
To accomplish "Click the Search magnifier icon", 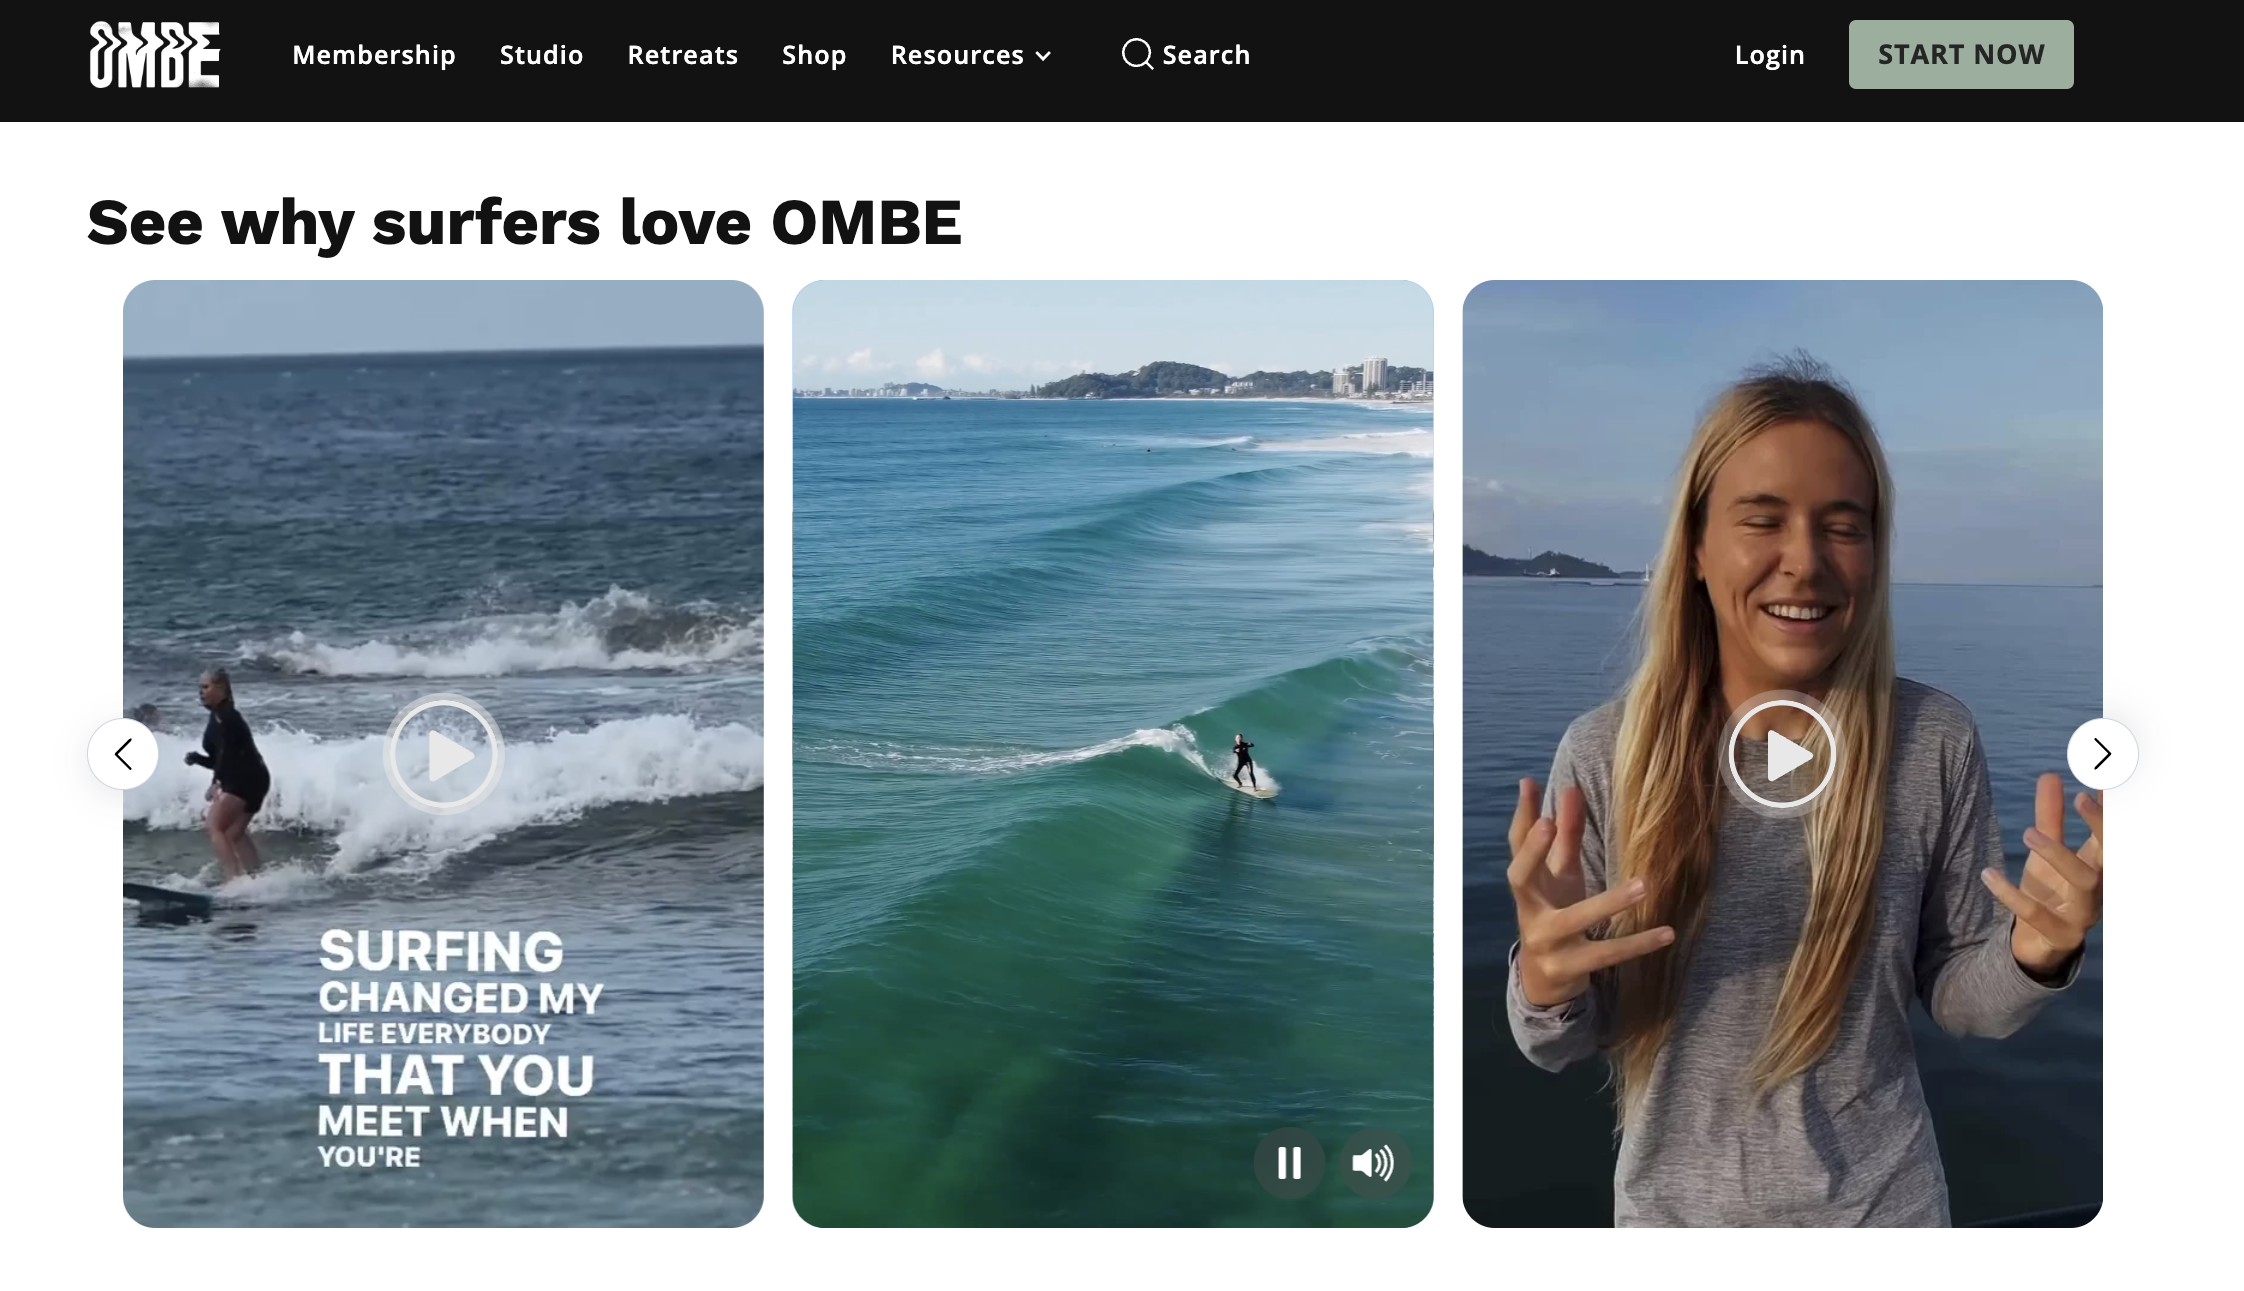I will coord(1137,54).
